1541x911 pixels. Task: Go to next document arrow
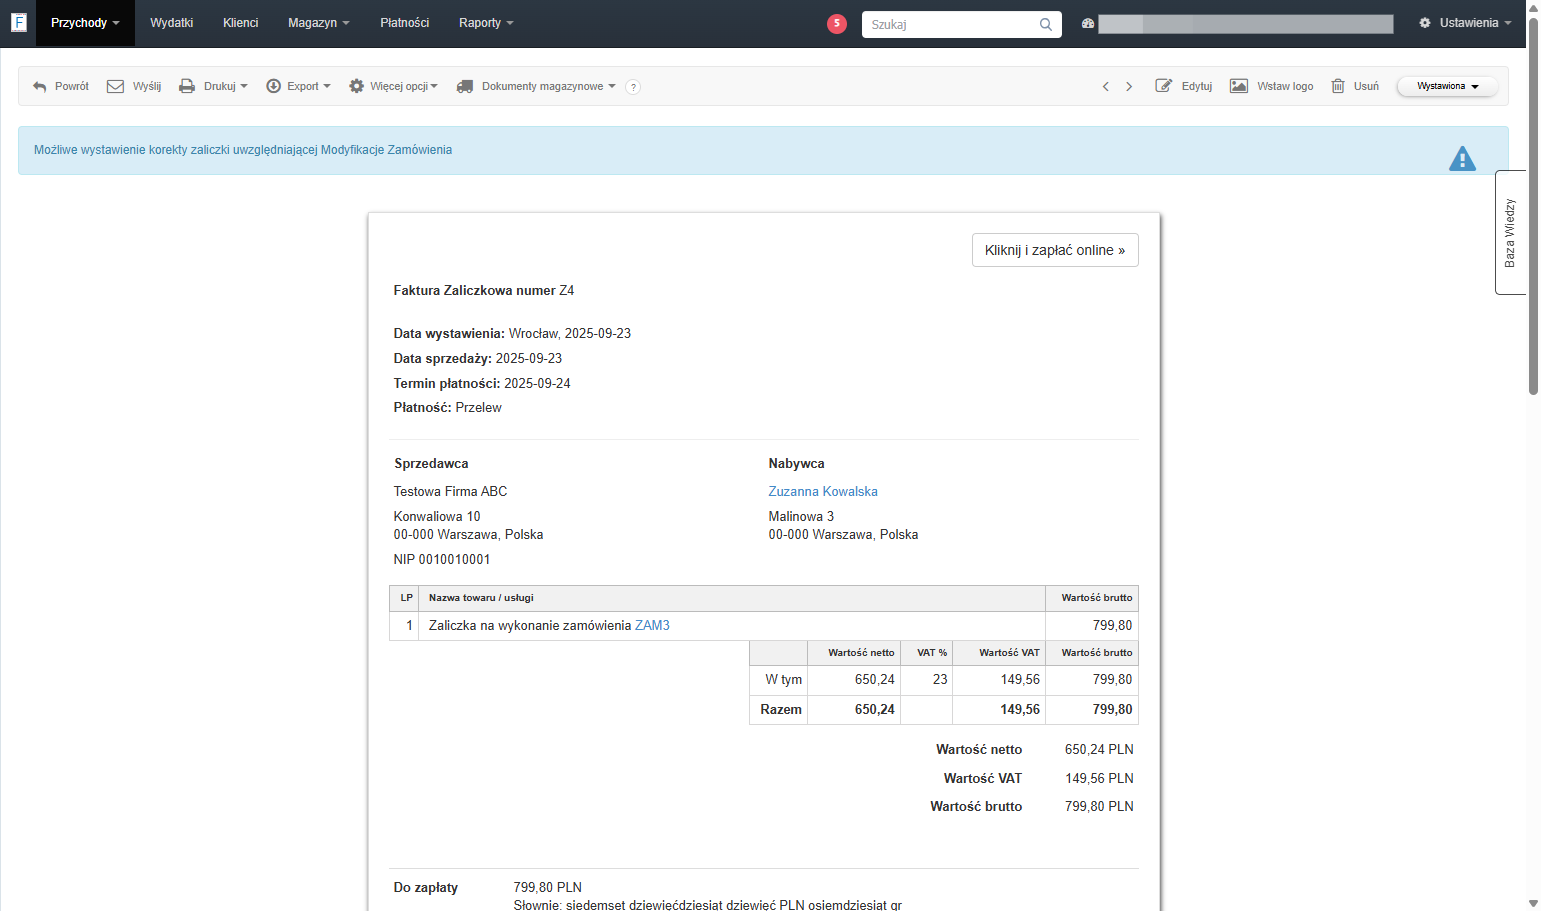(1129, 87)
